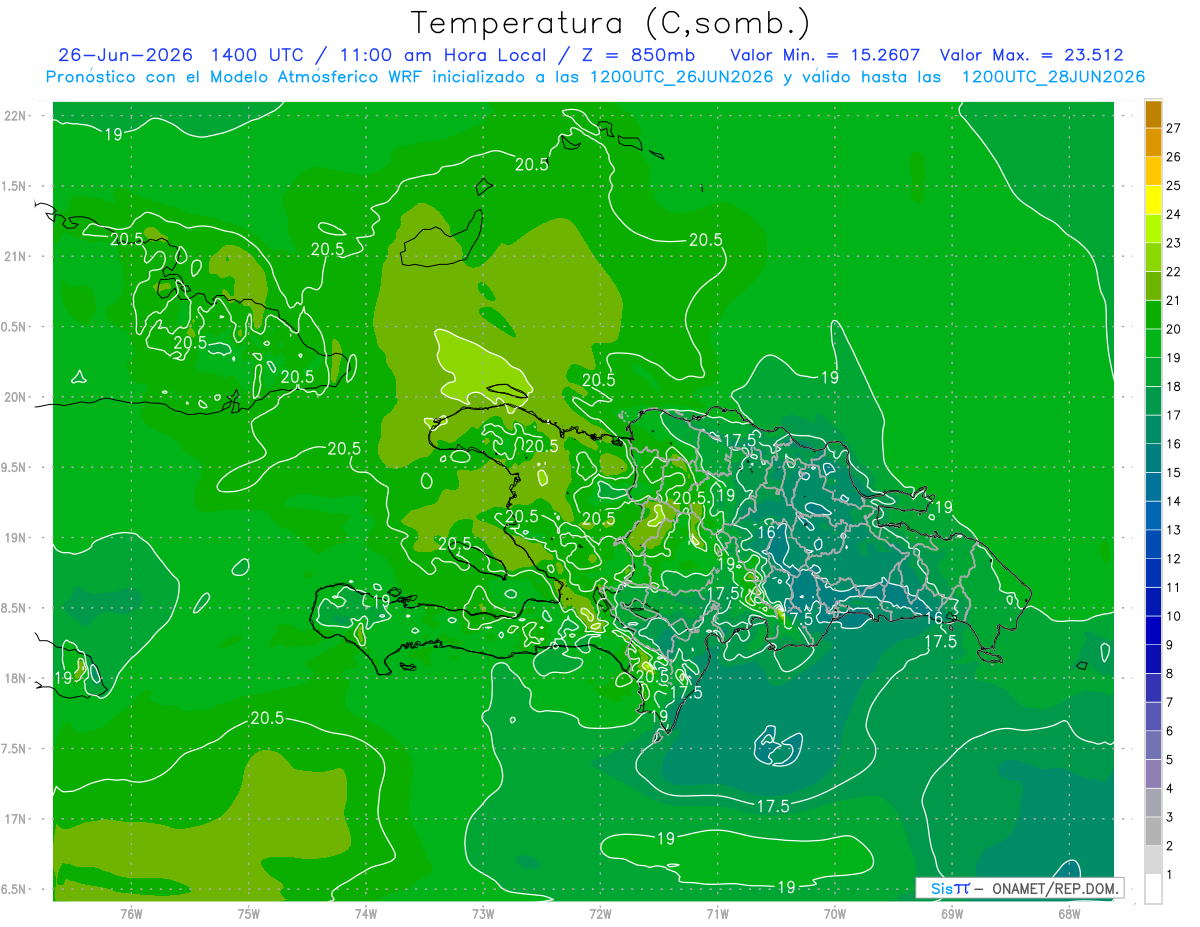
Task: Select the date '26-Jun-2026' in header
Action: 125,55
